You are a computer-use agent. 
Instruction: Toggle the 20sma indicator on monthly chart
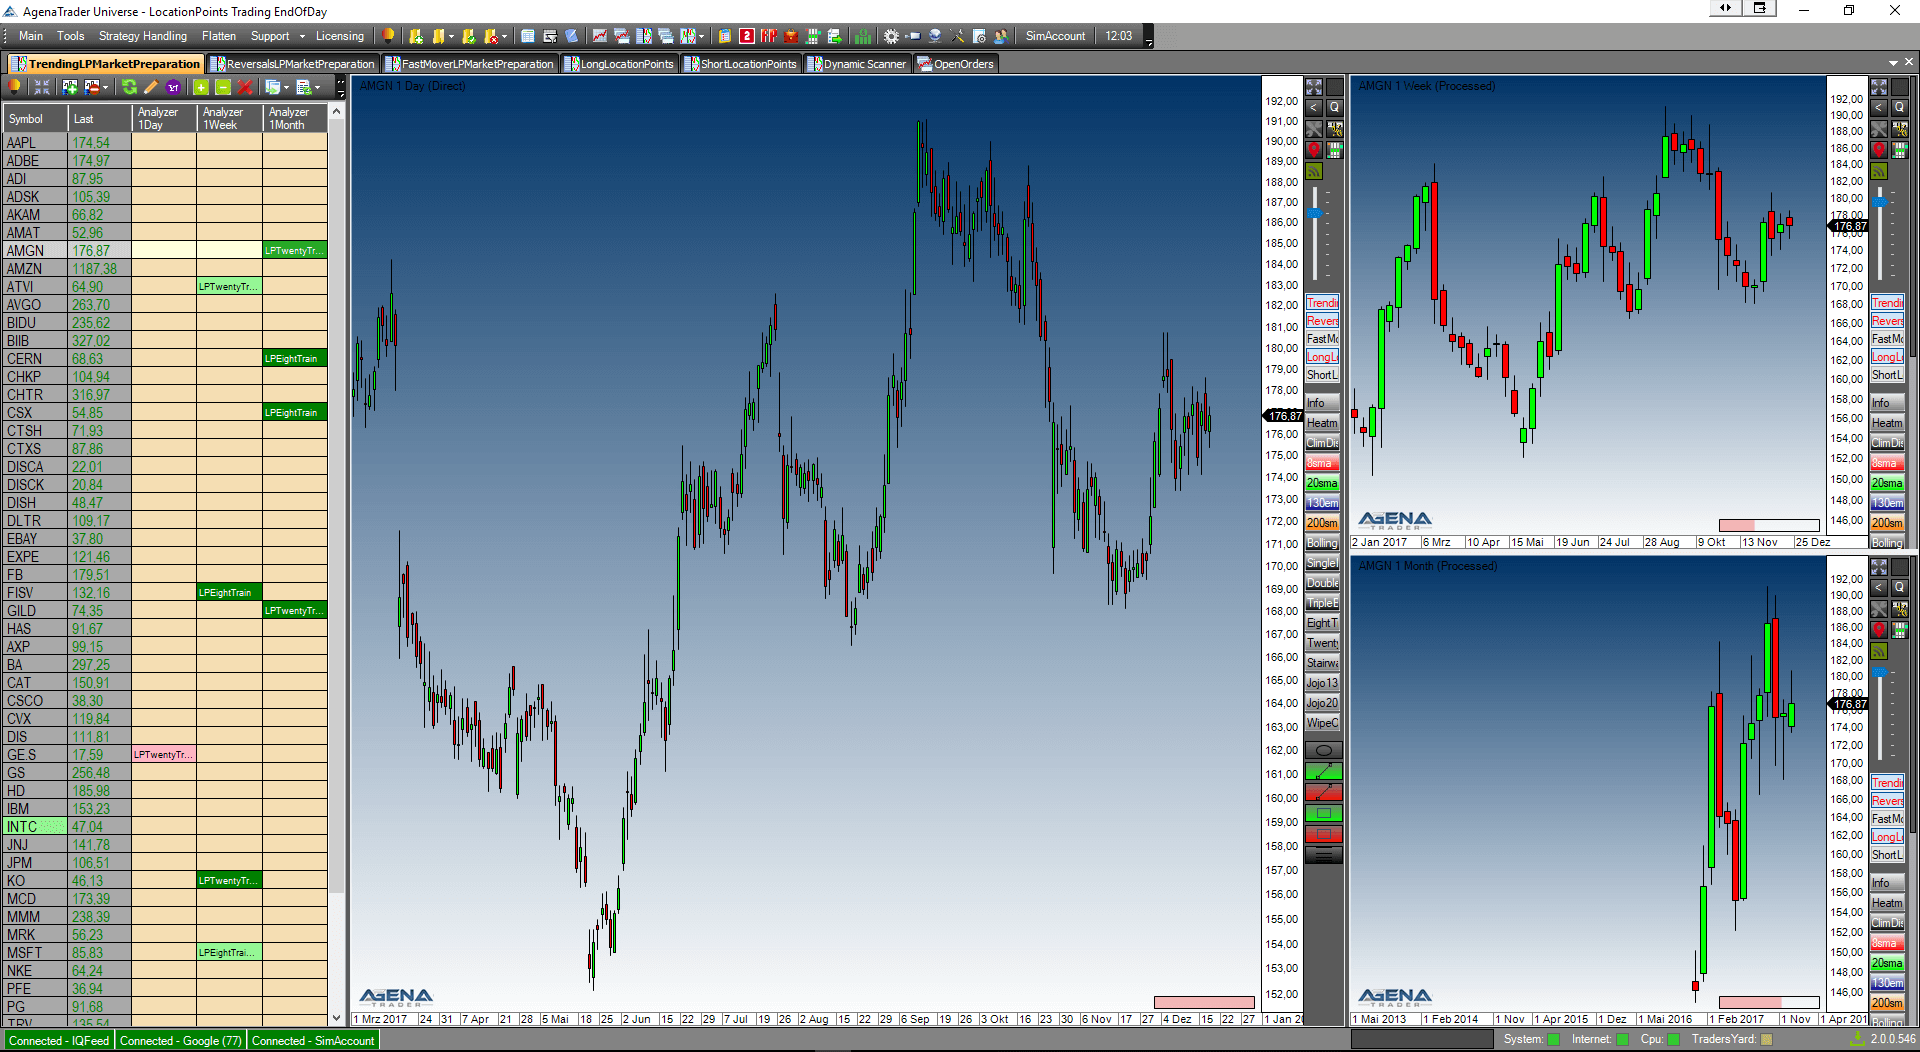tap(1887, 963)
